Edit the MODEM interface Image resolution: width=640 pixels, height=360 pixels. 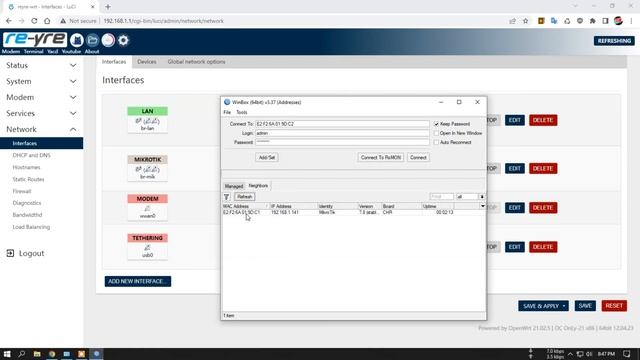515,207
